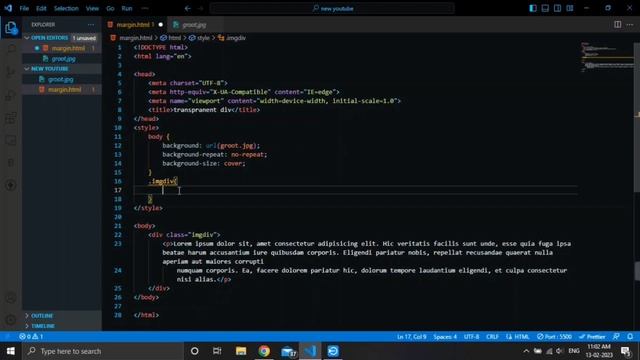Open Google Chrome from taskbar

tap(264, 351)
